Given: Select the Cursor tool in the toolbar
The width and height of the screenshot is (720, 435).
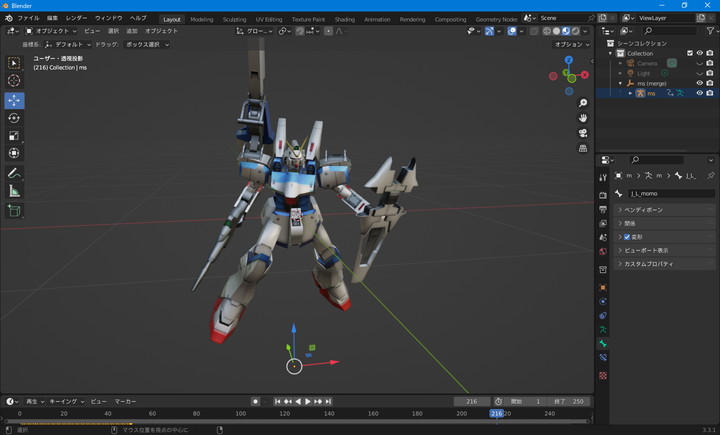Looking at the screenshot, I should click(x=14, y=81).
